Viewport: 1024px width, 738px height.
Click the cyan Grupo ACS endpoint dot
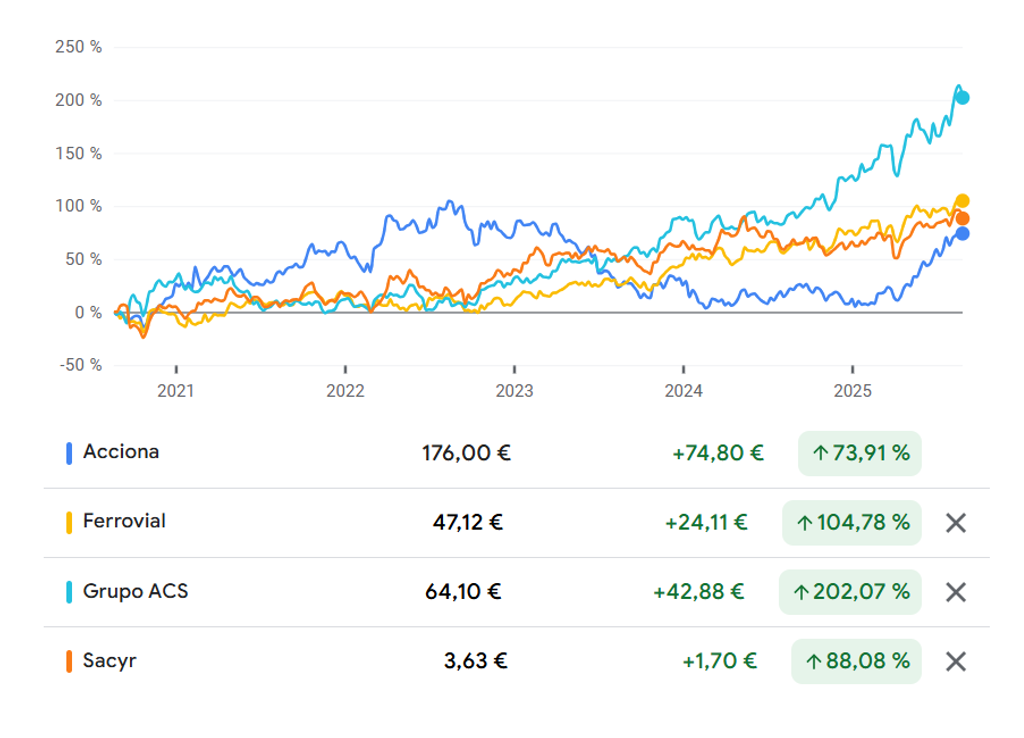[962, 97]
